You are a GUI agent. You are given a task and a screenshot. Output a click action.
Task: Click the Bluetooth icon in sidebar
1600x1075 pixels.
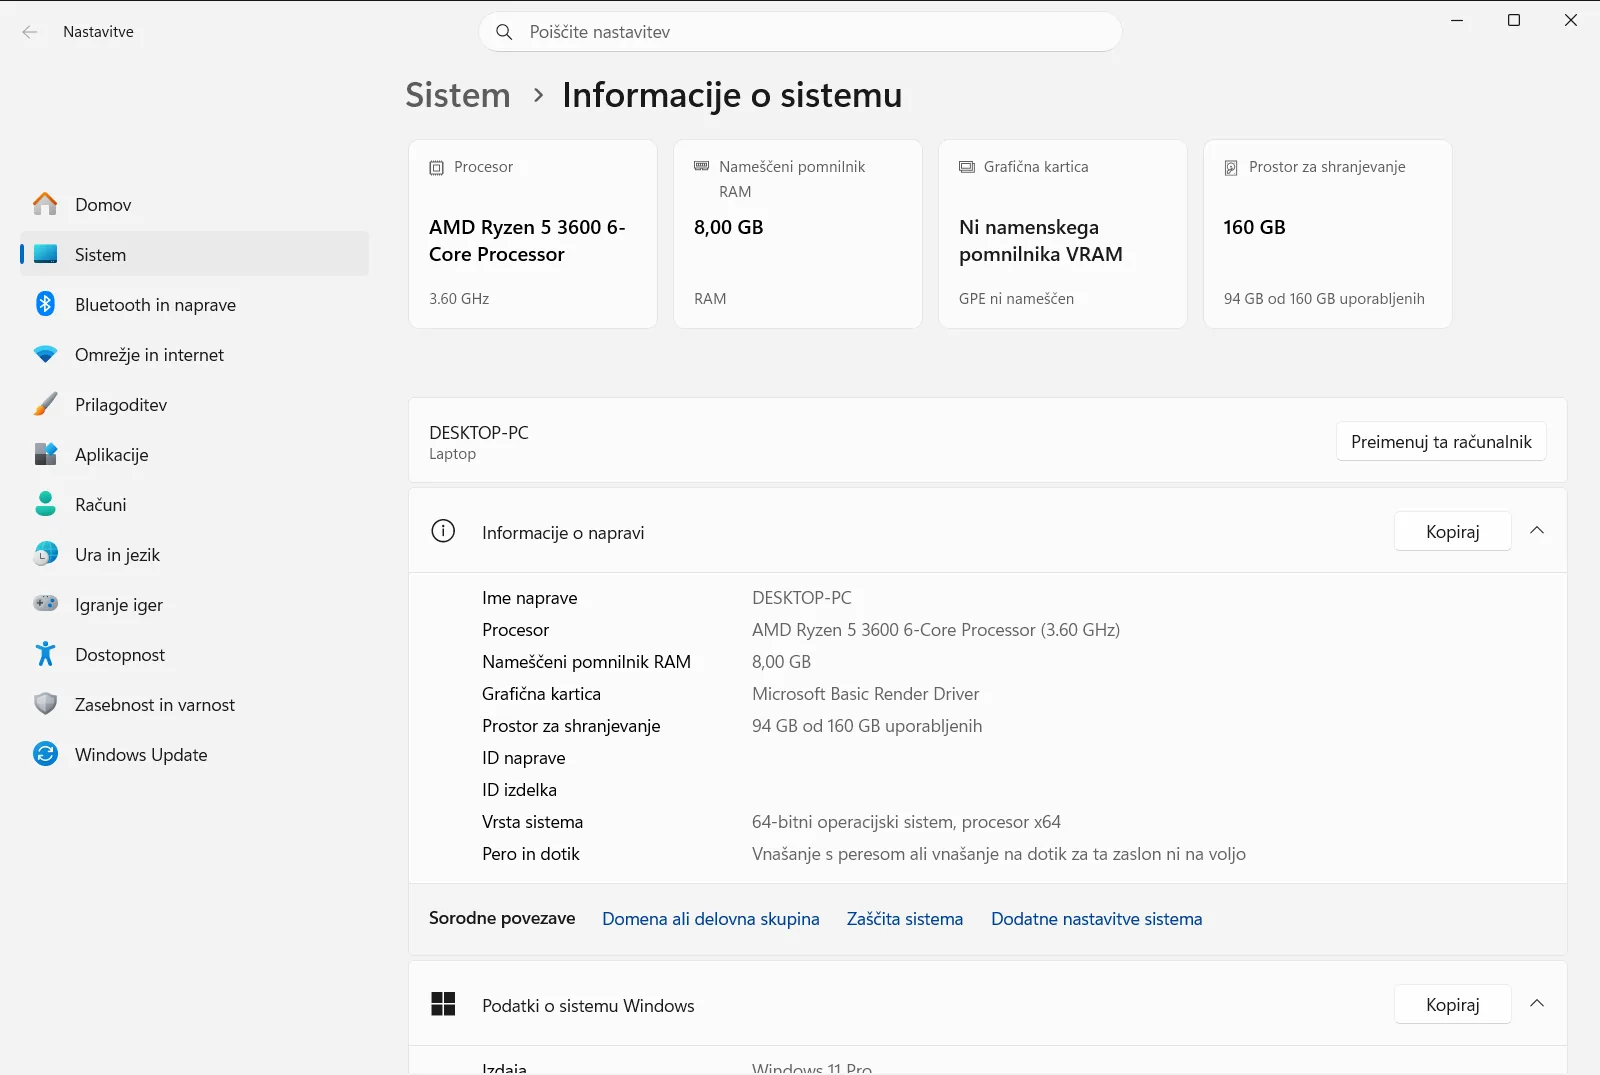click(x=45, y=304)
